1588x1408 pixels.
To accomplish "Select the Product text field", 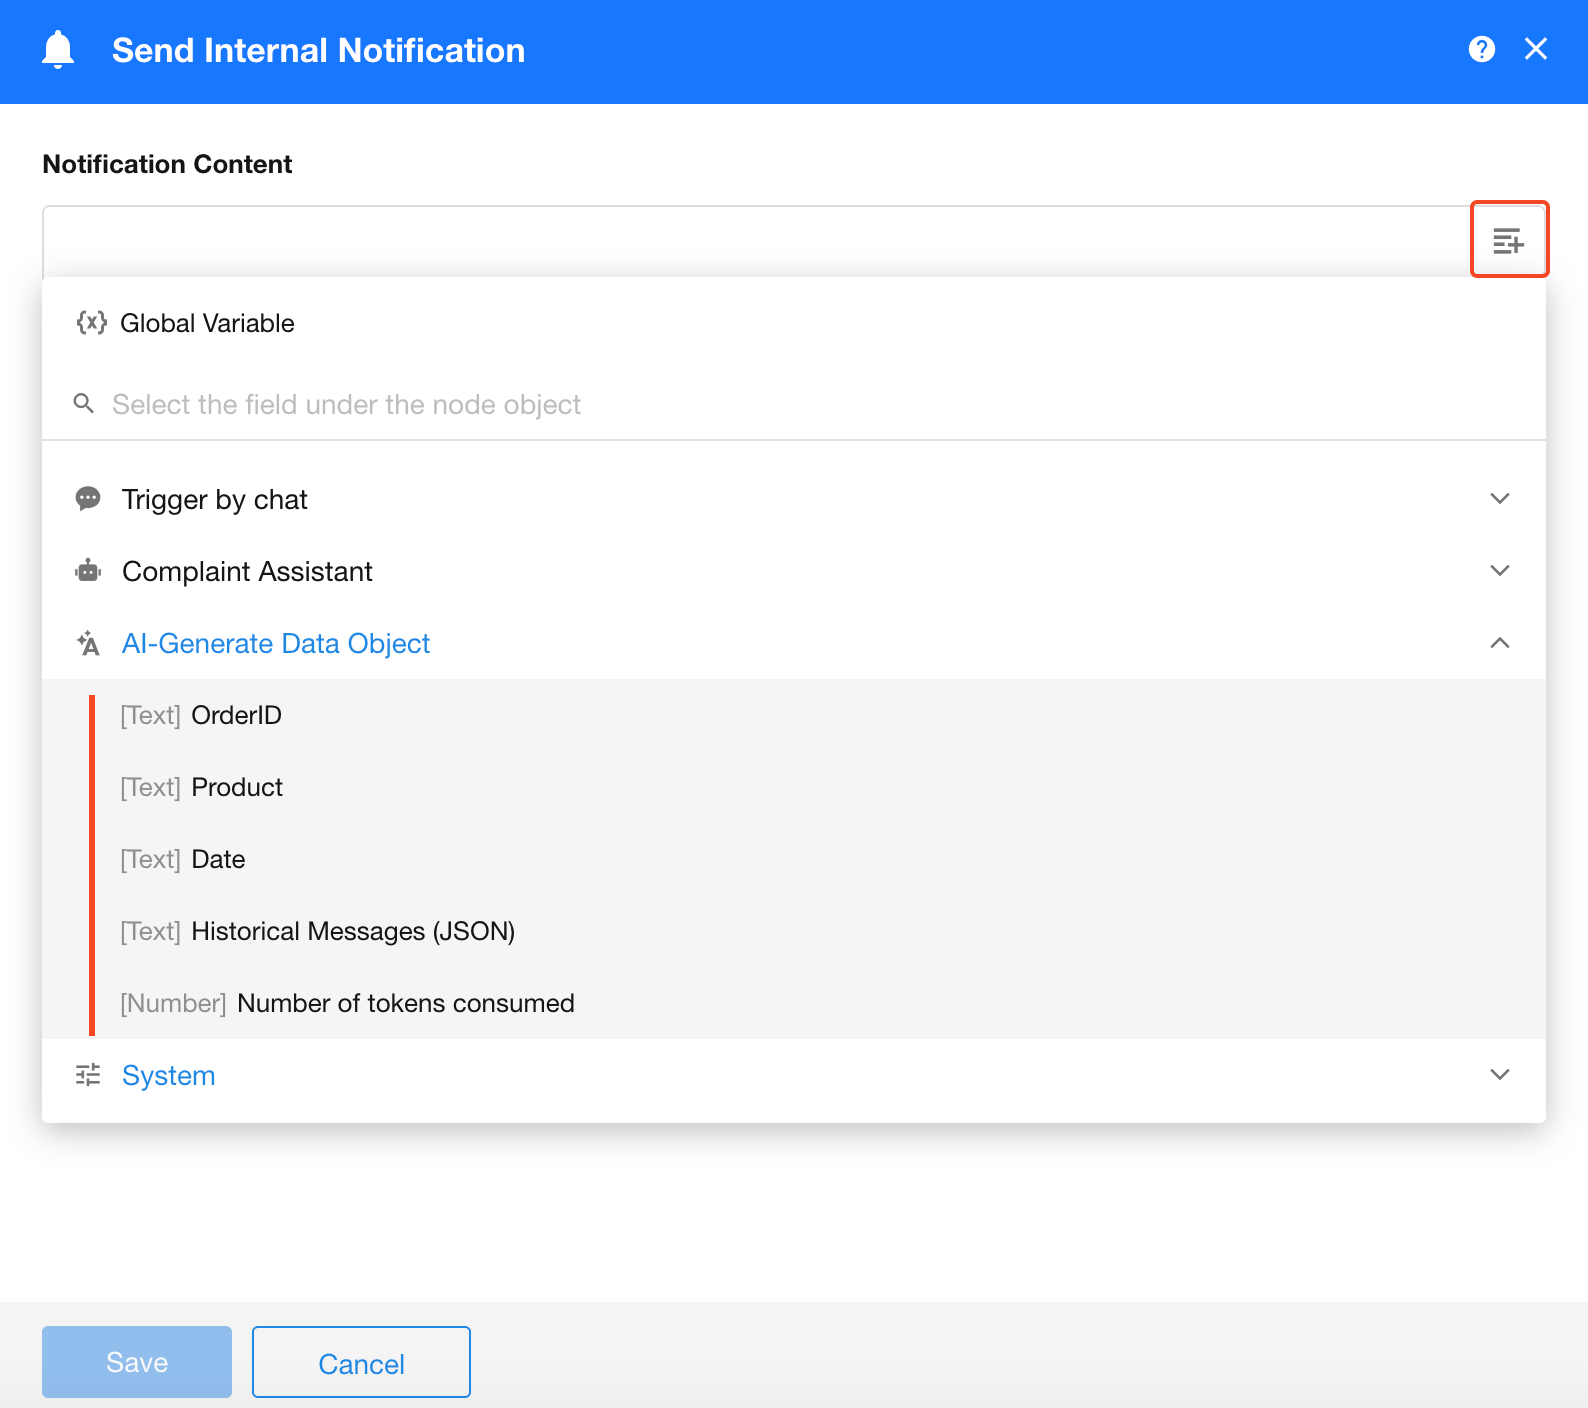I will 237,787.
